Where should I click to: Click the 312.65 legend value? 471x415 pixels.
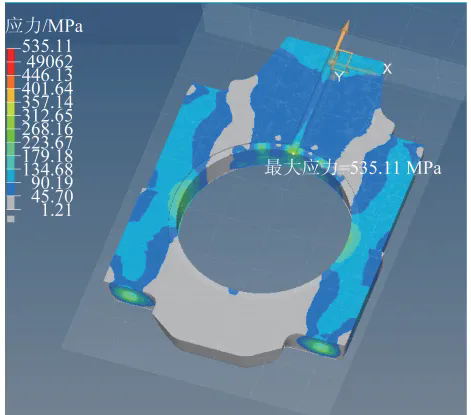[x=47, y=116]
